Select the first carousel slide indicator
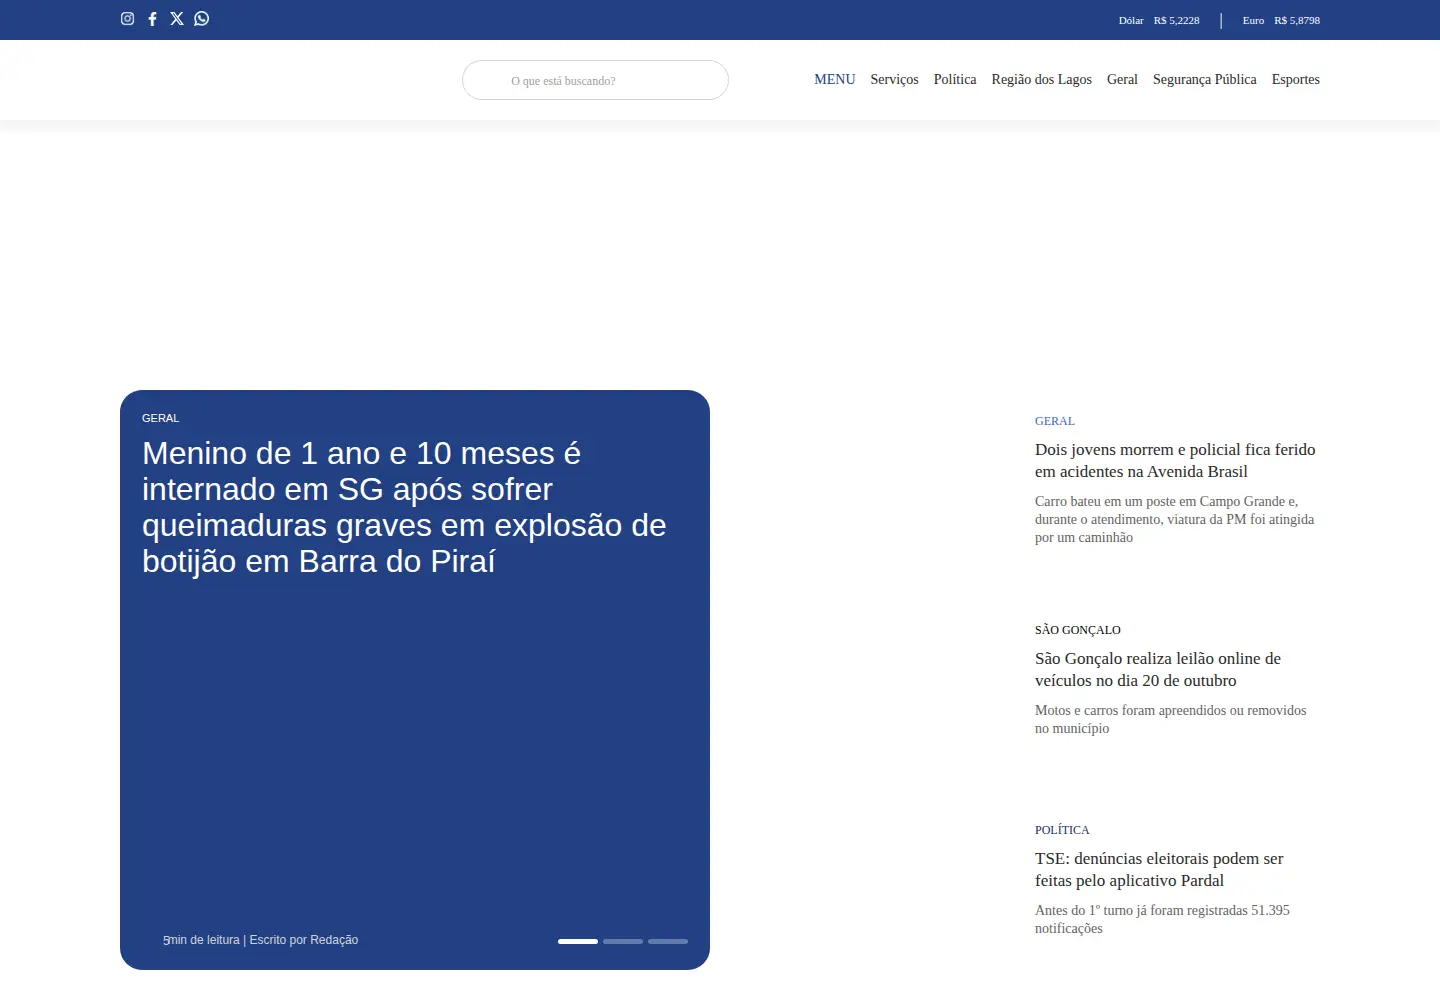 point(578,941)
